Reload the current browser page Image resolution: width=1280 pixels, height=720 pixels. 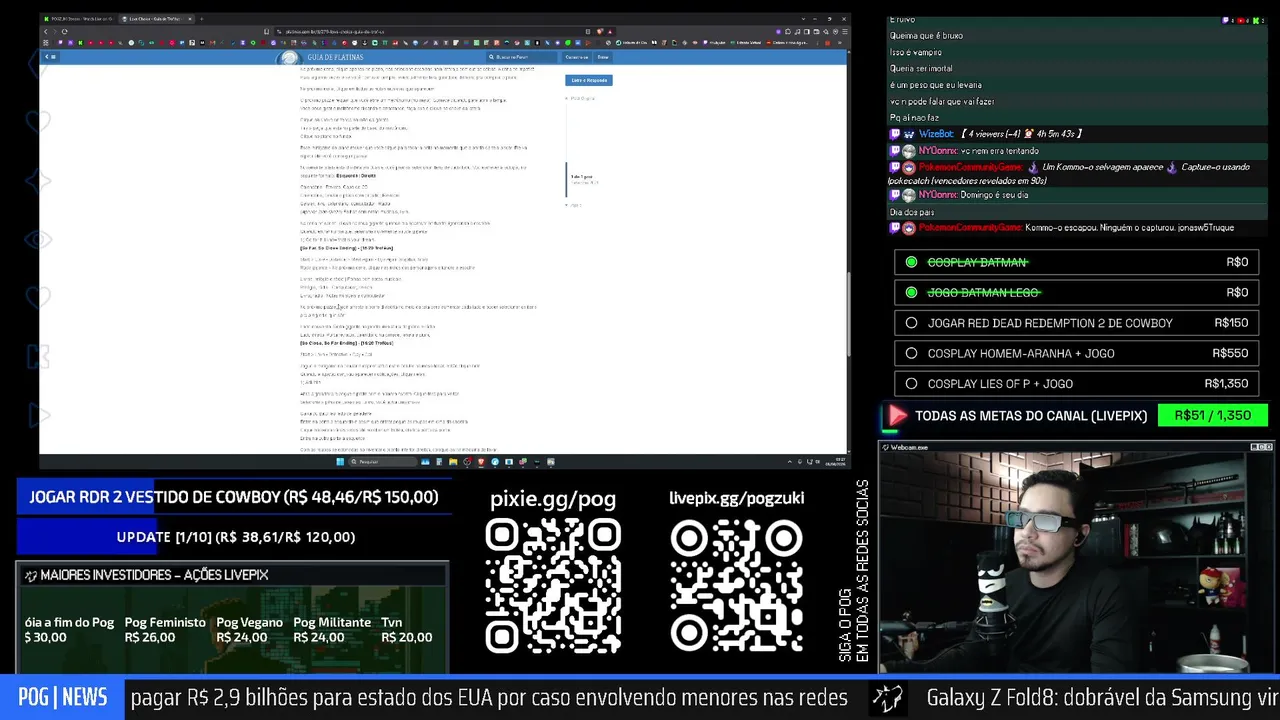pos(64,31)
